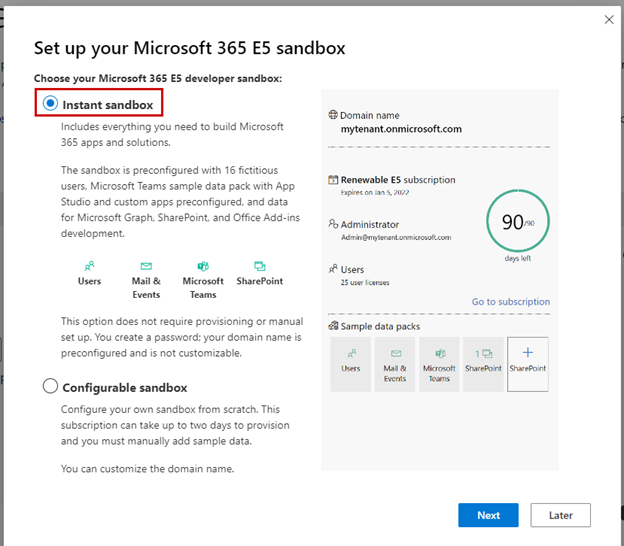Click the globe icon beside Domain name

(x=333, y=116)
